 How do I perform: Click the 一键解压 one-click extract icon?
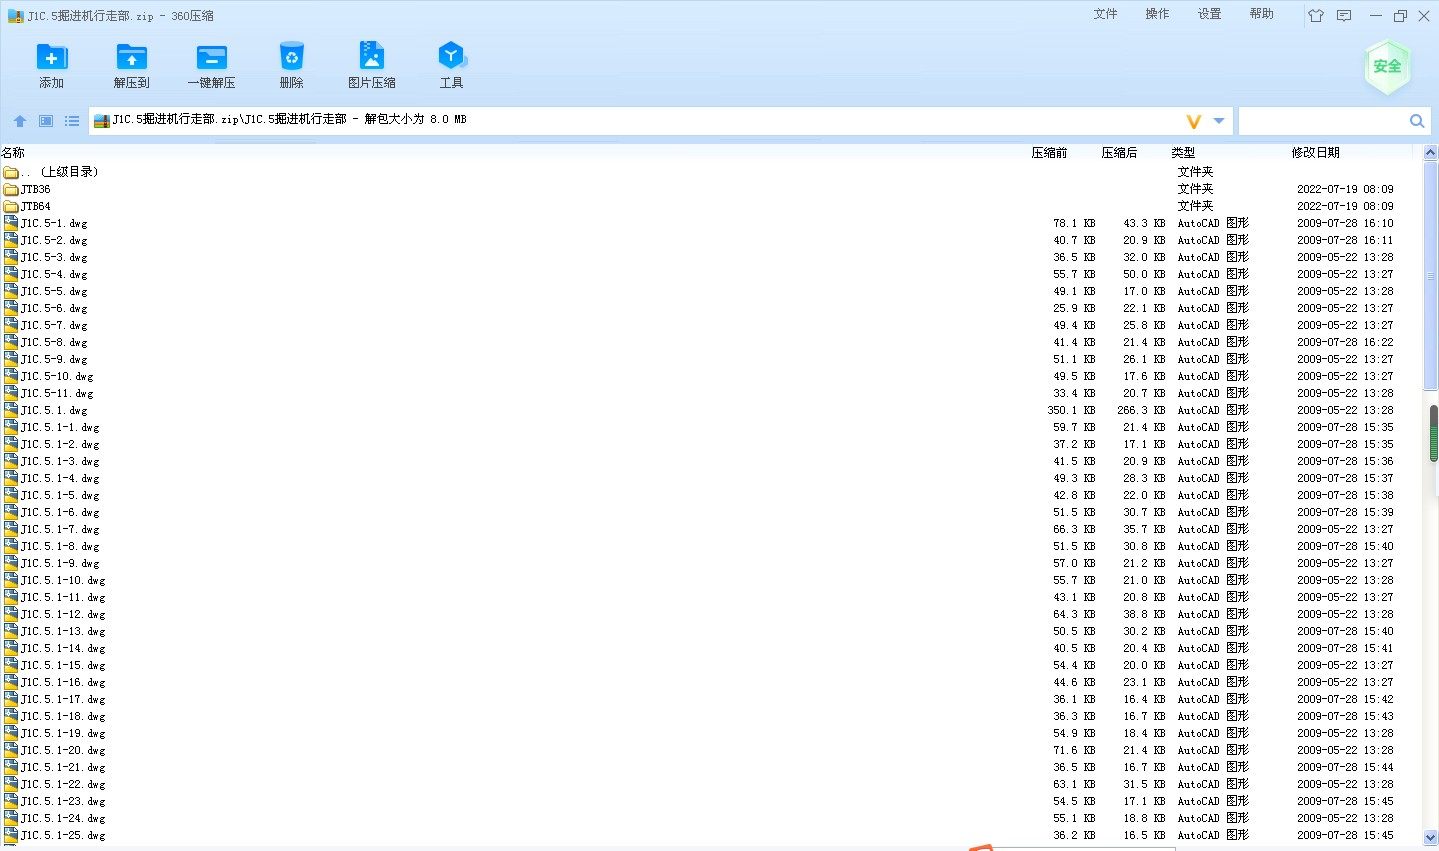tap(211, 57)
